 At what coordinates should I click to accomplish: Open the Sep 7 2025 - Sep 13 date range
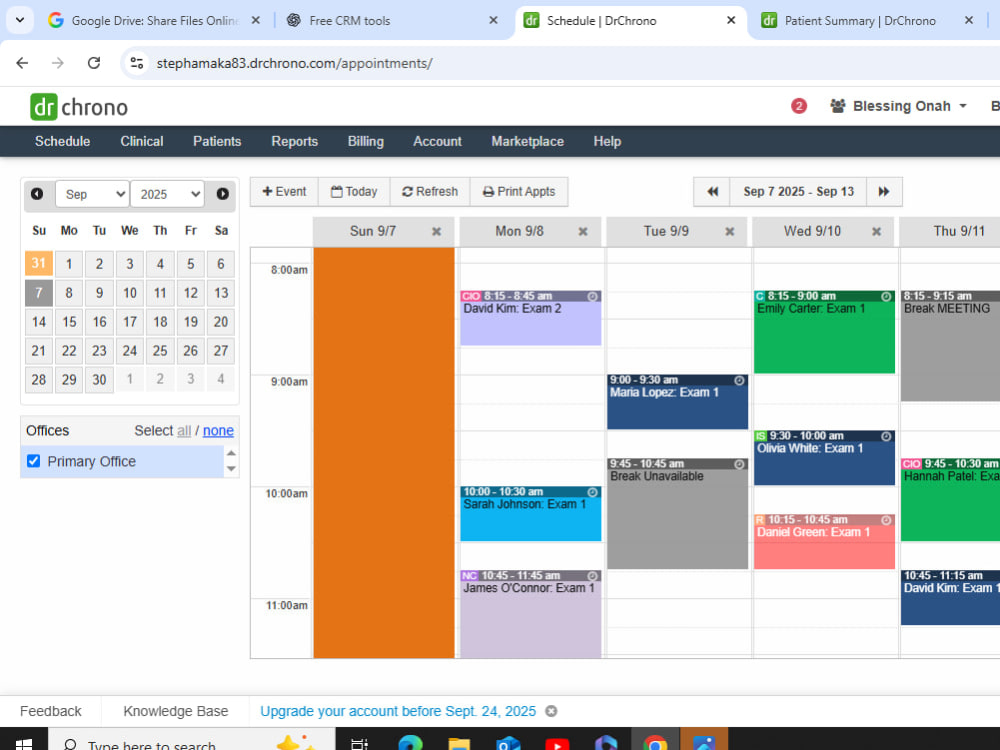798,191
